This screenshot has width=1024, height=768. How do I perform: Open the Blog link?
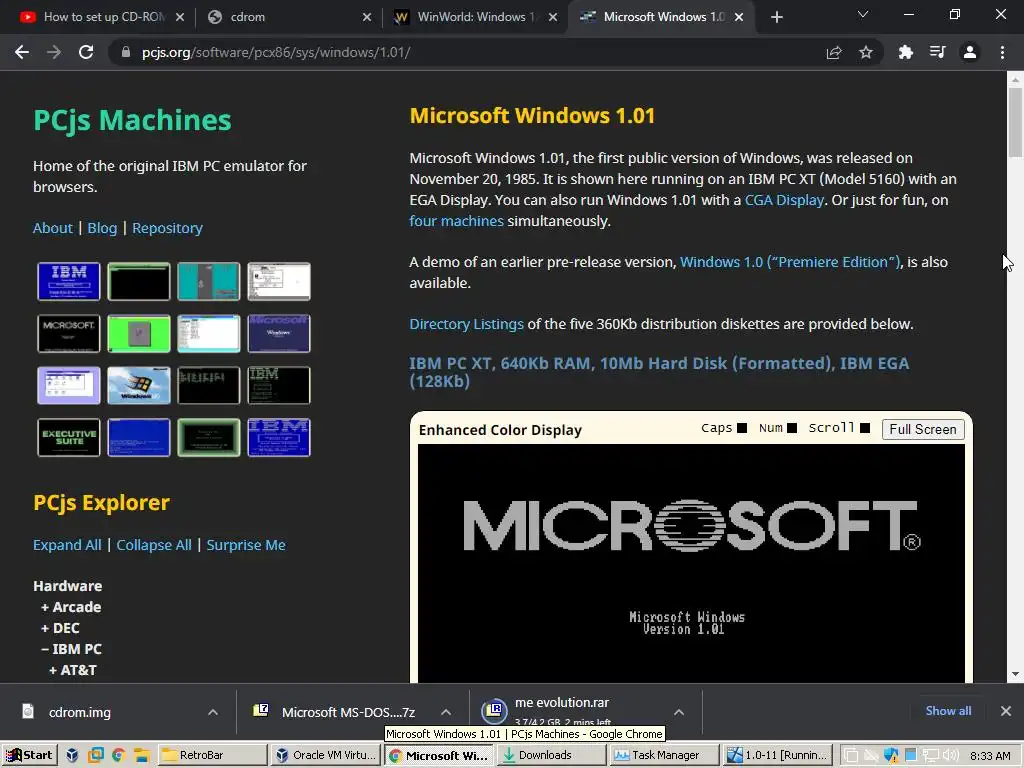(102, 228)
